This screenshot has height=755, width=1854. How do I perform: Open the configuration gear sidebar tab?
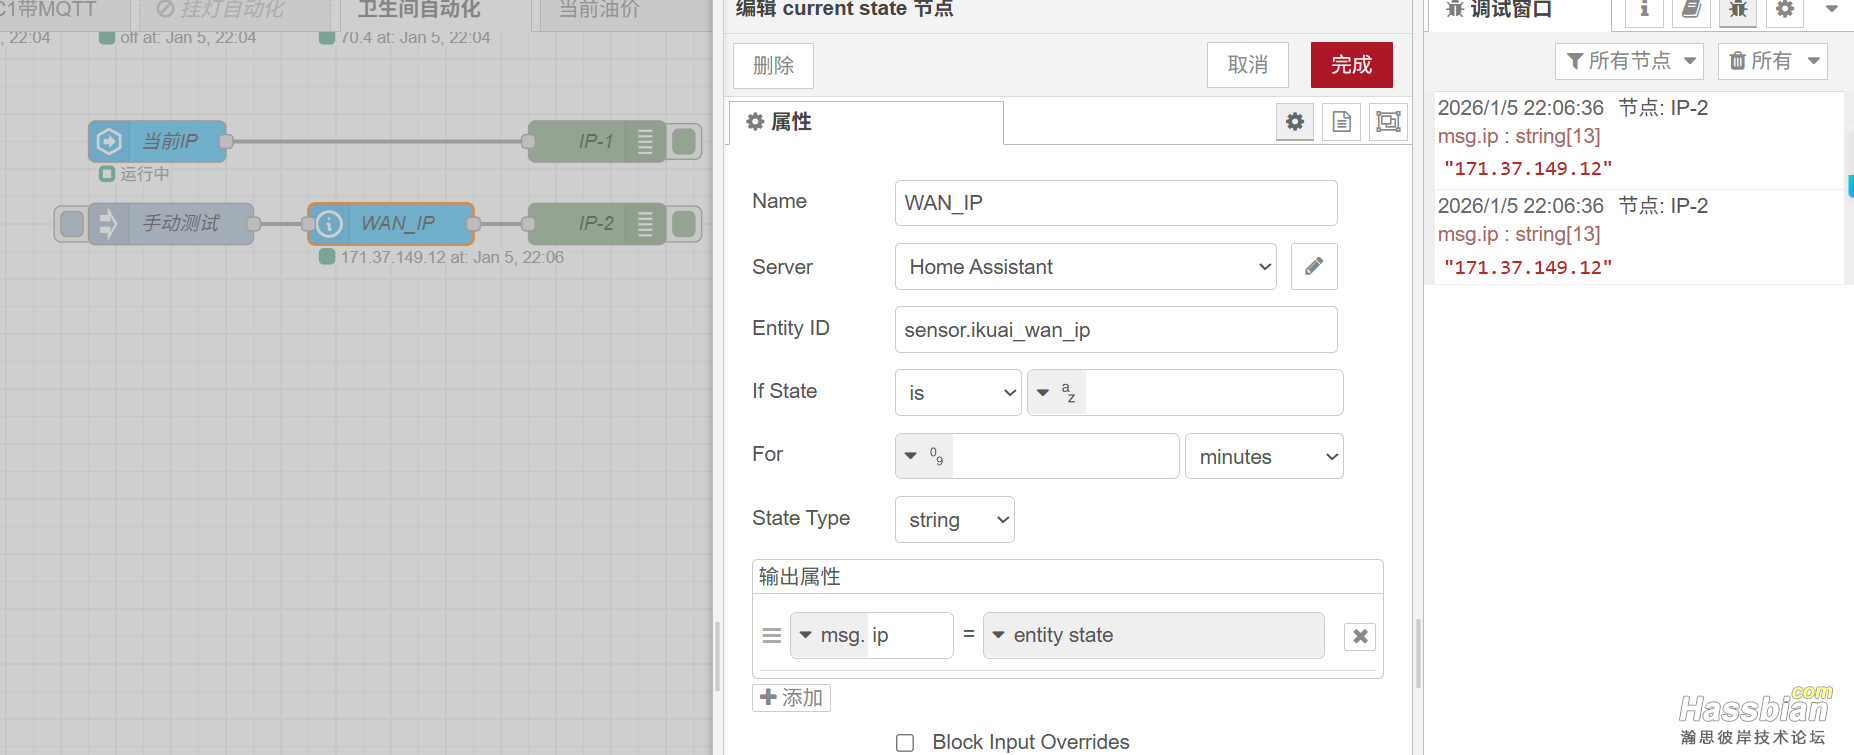pyautogui.click(x=1785, y=10)
